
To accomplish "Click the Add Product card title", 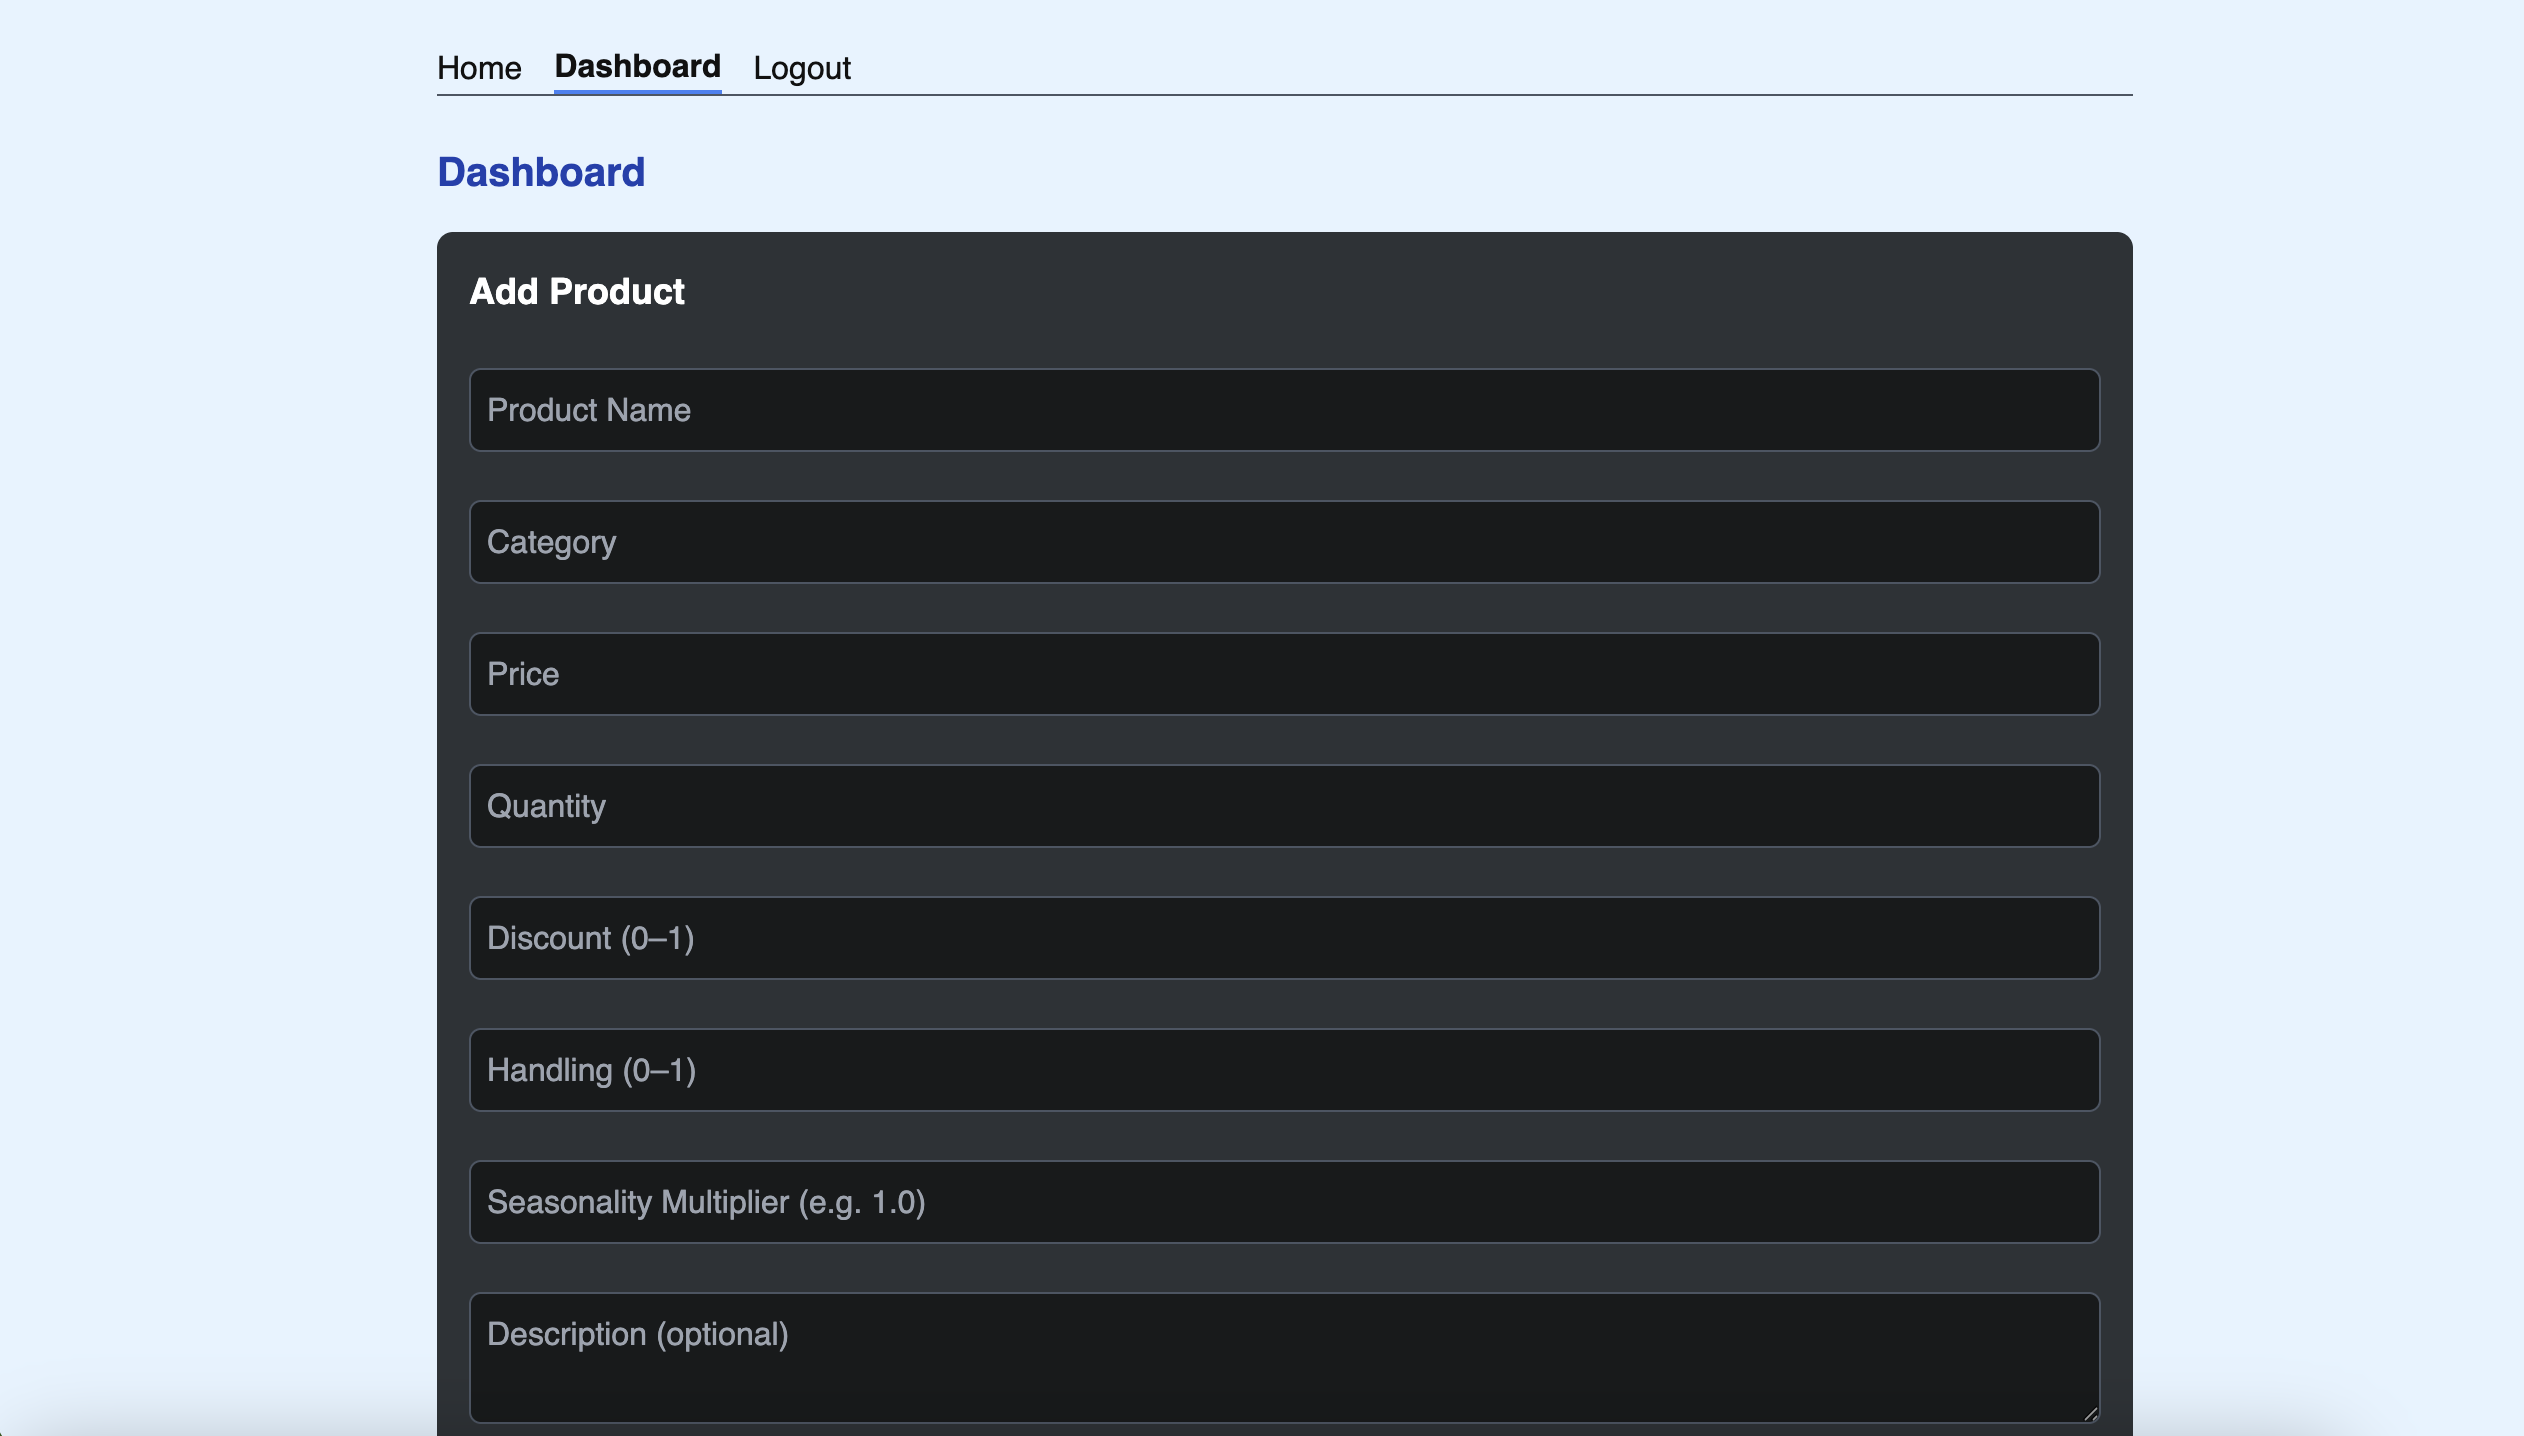I will 577,292.
